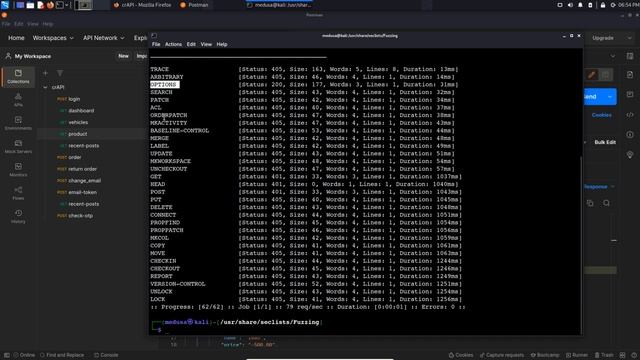The width and height of the screenshot is (640, 360).
Task: Open the File menu in the terminal
Action: tap(156, 44)
